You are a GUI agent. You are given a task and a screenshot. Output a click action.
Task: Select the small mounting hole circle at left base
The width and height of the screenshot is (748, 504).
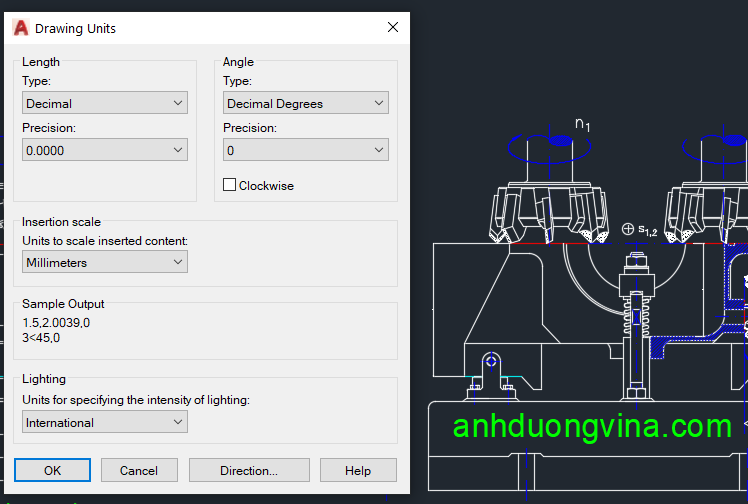pyautogui.click(x=490, y=361)
